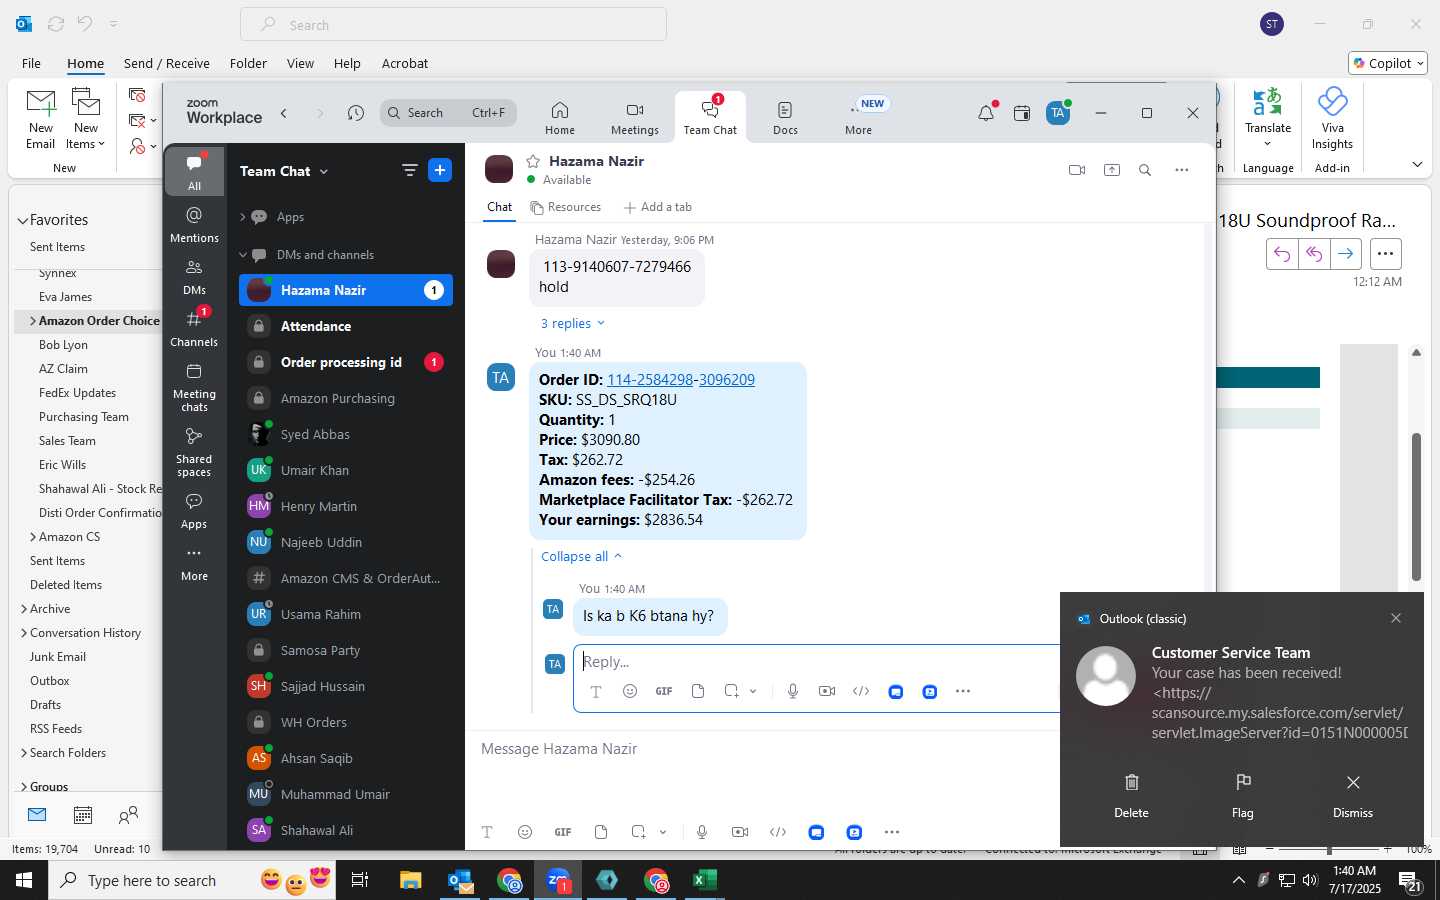
Task: Start video call with Hazama Nazir
Action: (1077, 170)
